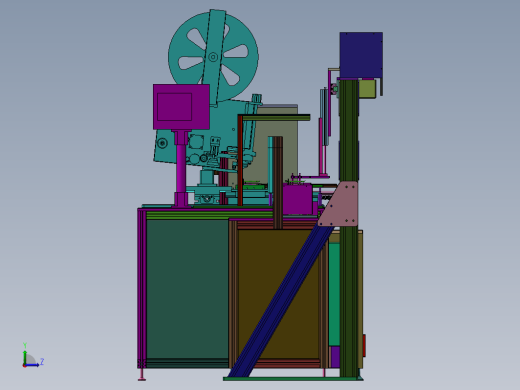520x390 pixels.
Task: Select the magenta monitor support post
Action: [x=181, y=168]
